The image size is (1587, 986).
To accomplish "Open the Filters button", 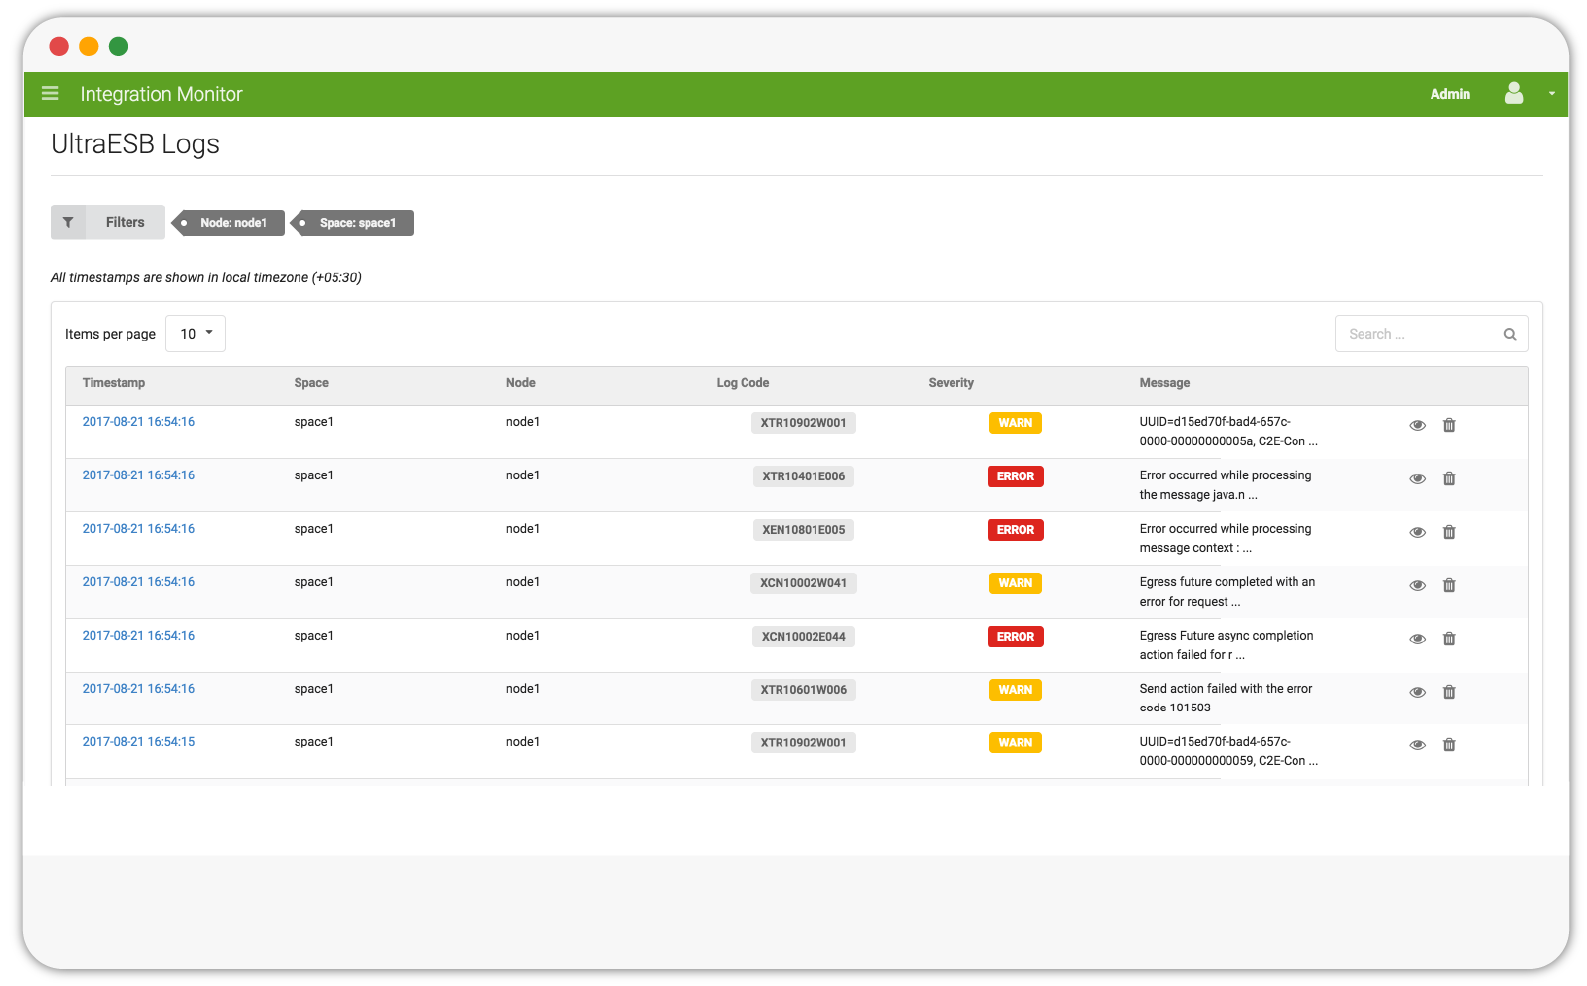I will pyautogui.click(x=108, y=222).
